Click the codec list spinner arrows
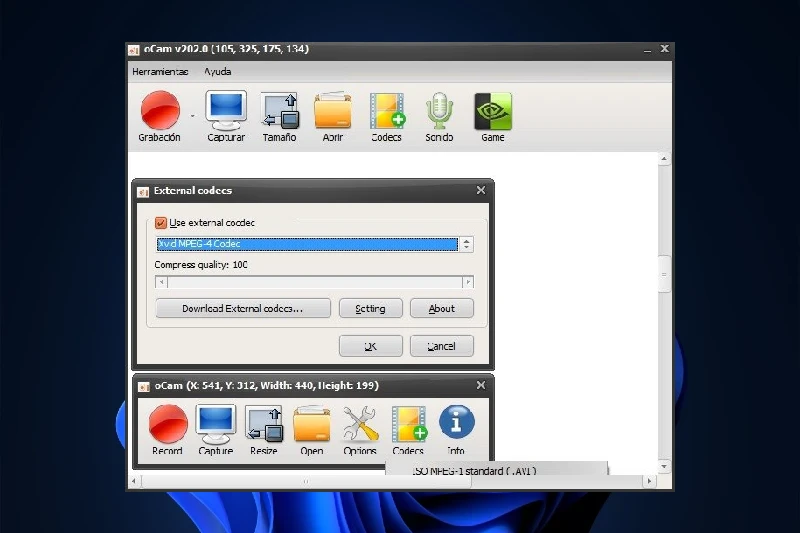Viewport: 800px width, 533px height. tap(466, 244)
